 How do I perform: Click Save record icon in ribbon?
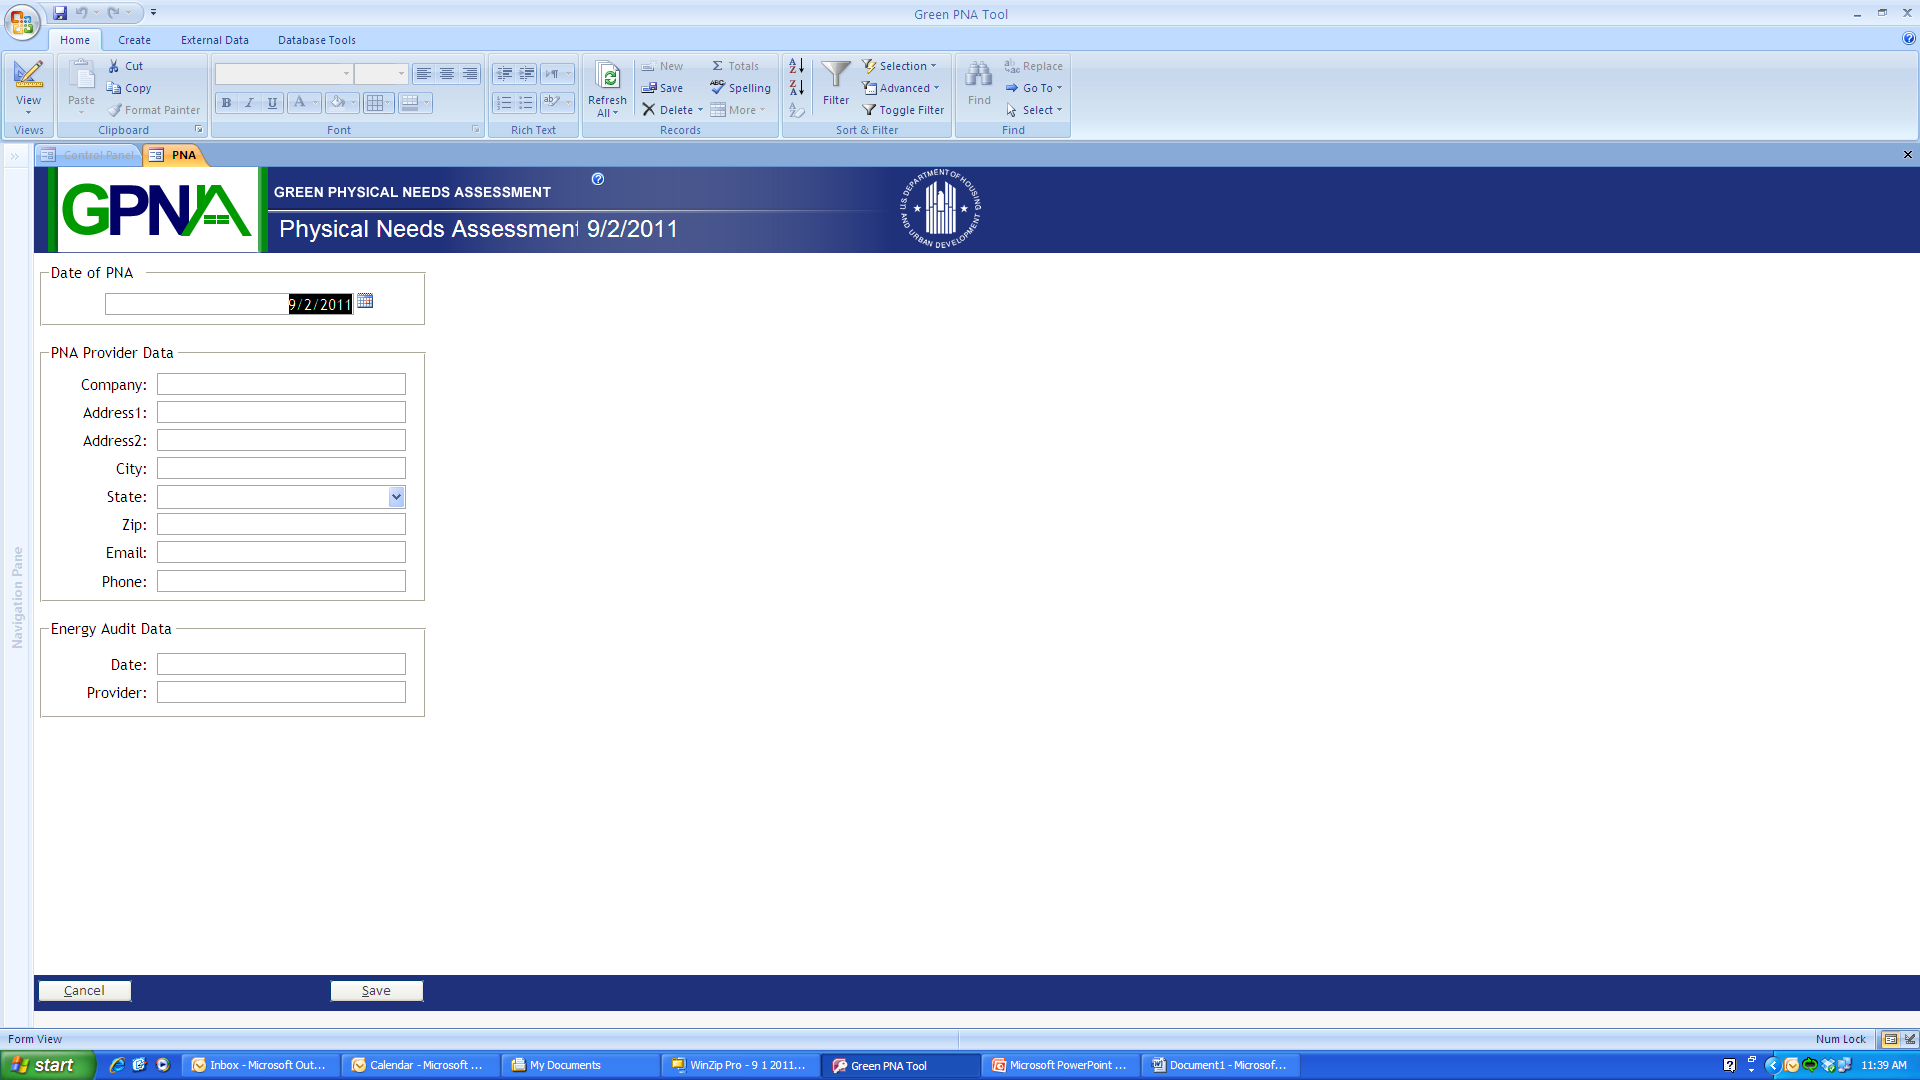(650, 88)
